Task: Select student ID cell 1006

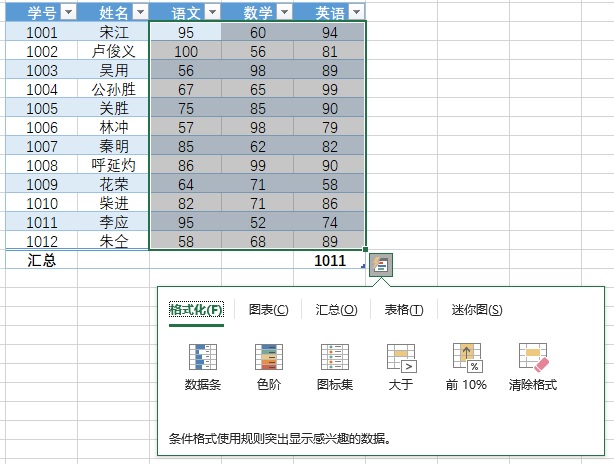Action: coord(42,127)
